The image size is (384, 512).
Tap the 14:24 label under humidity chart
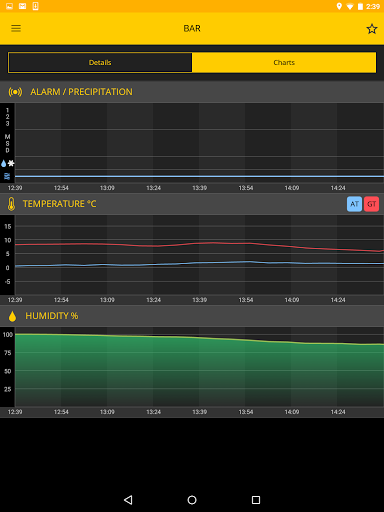[x=338, y=412]
